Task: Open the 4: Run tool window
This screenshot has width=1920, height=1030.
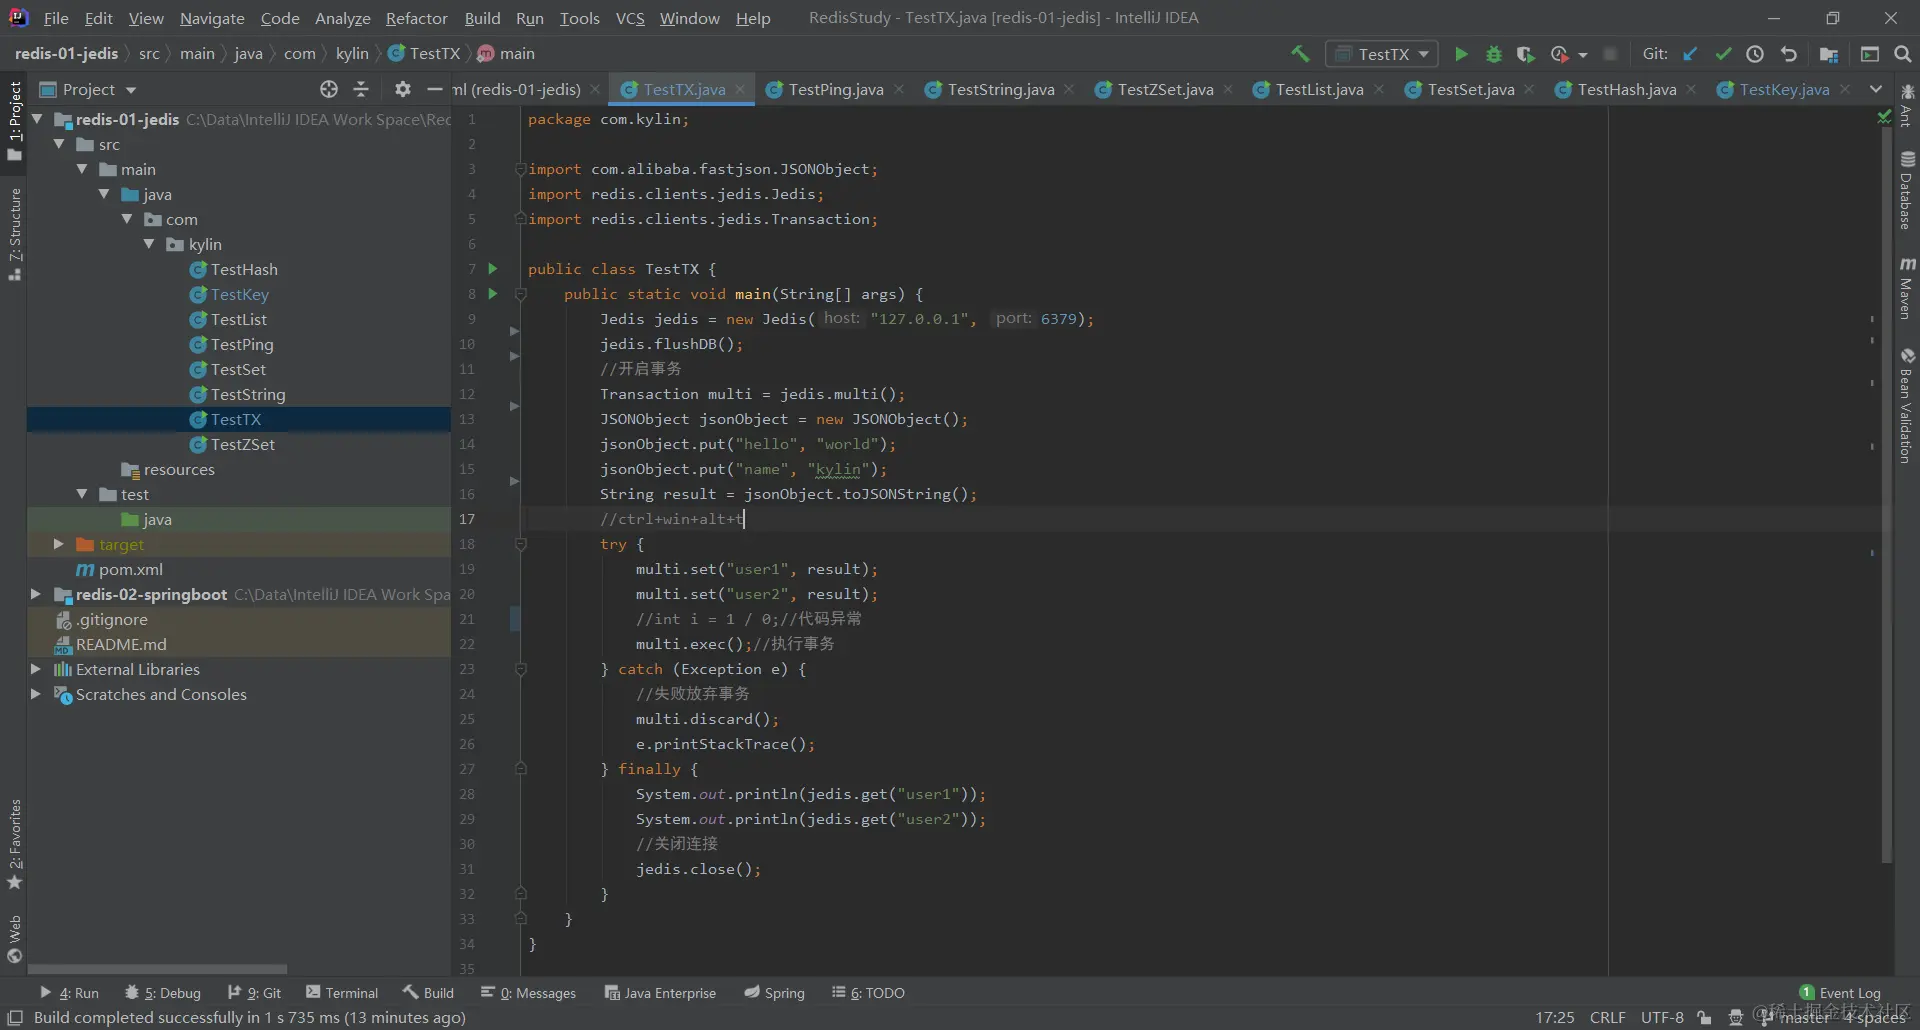Action: pyautogui.click(x=69, y=993)
